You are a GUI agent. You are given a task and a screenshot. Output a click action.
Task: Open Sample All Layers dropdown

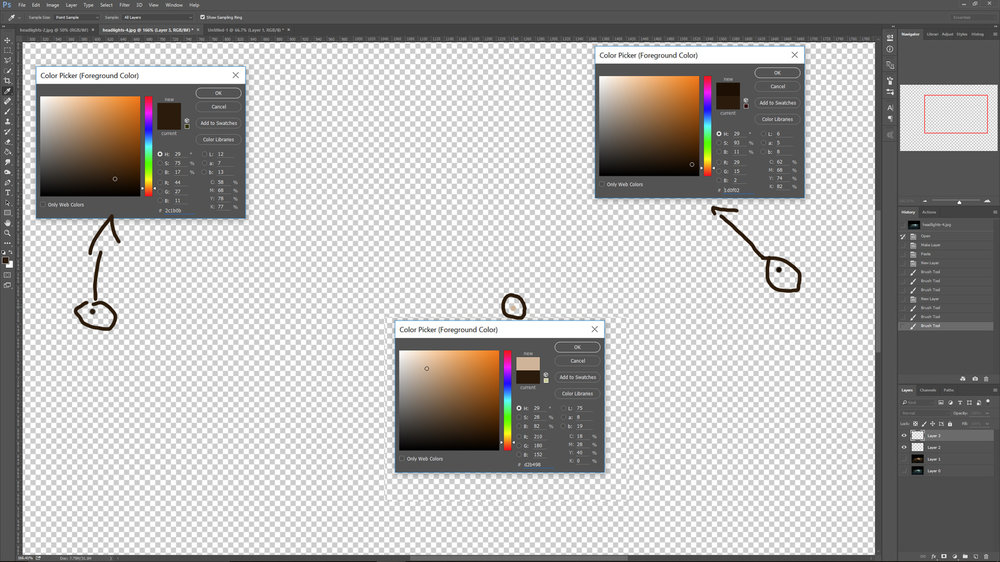click(x=157, y=17)
